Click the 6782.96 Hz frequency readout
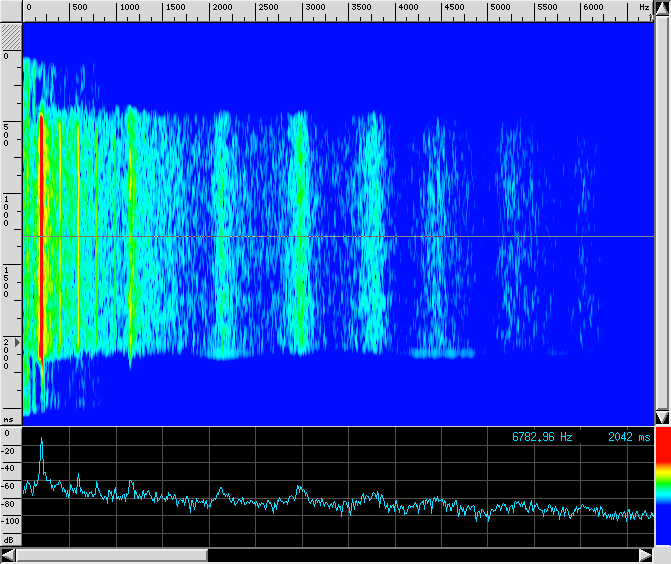This screenshot has width=671, height=564. (x=542, y=437)
